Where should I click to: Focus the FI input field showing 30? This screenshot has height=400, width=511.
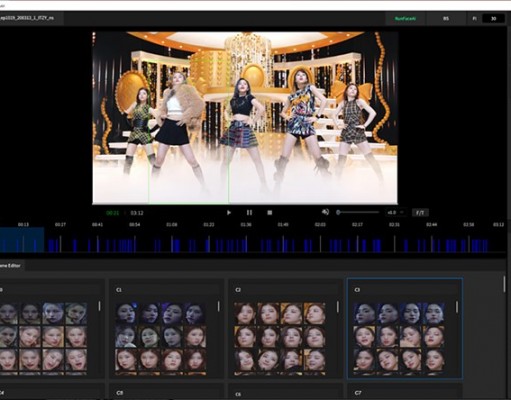[493, 19]
